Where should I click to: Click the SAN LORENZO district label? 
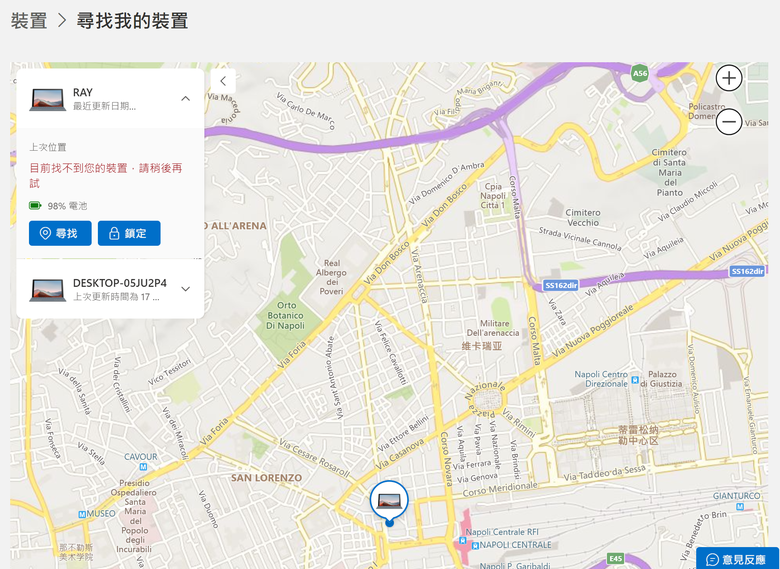pos(267,478)
